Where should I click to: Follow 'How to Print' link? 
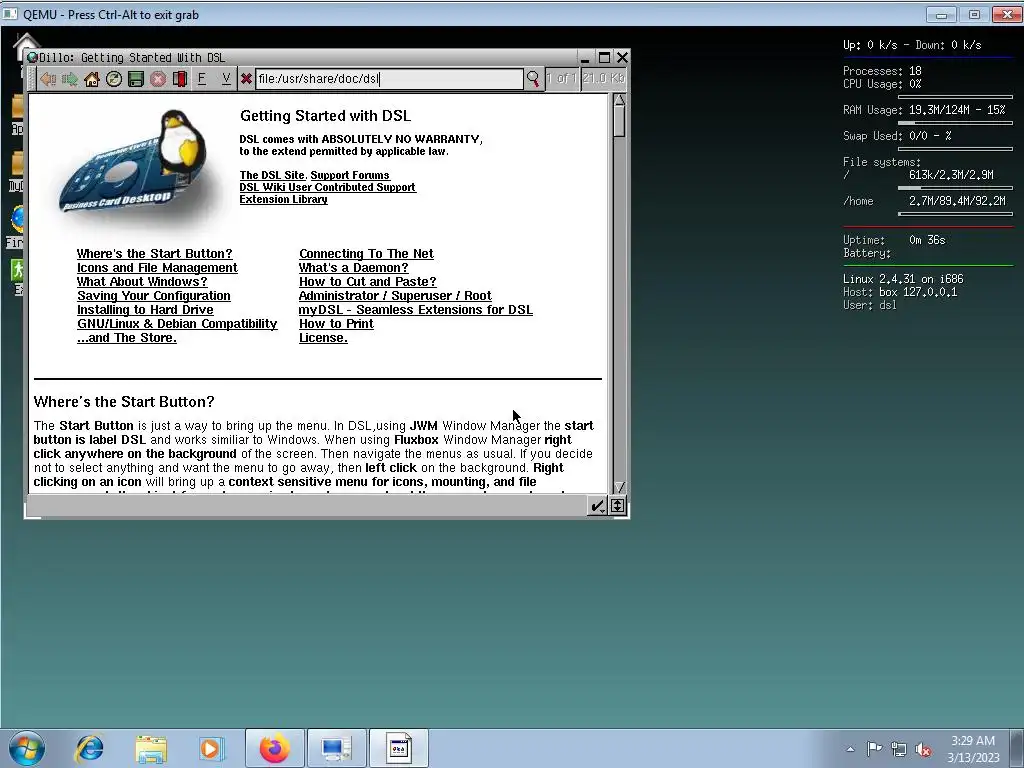(x=336, y=324)
